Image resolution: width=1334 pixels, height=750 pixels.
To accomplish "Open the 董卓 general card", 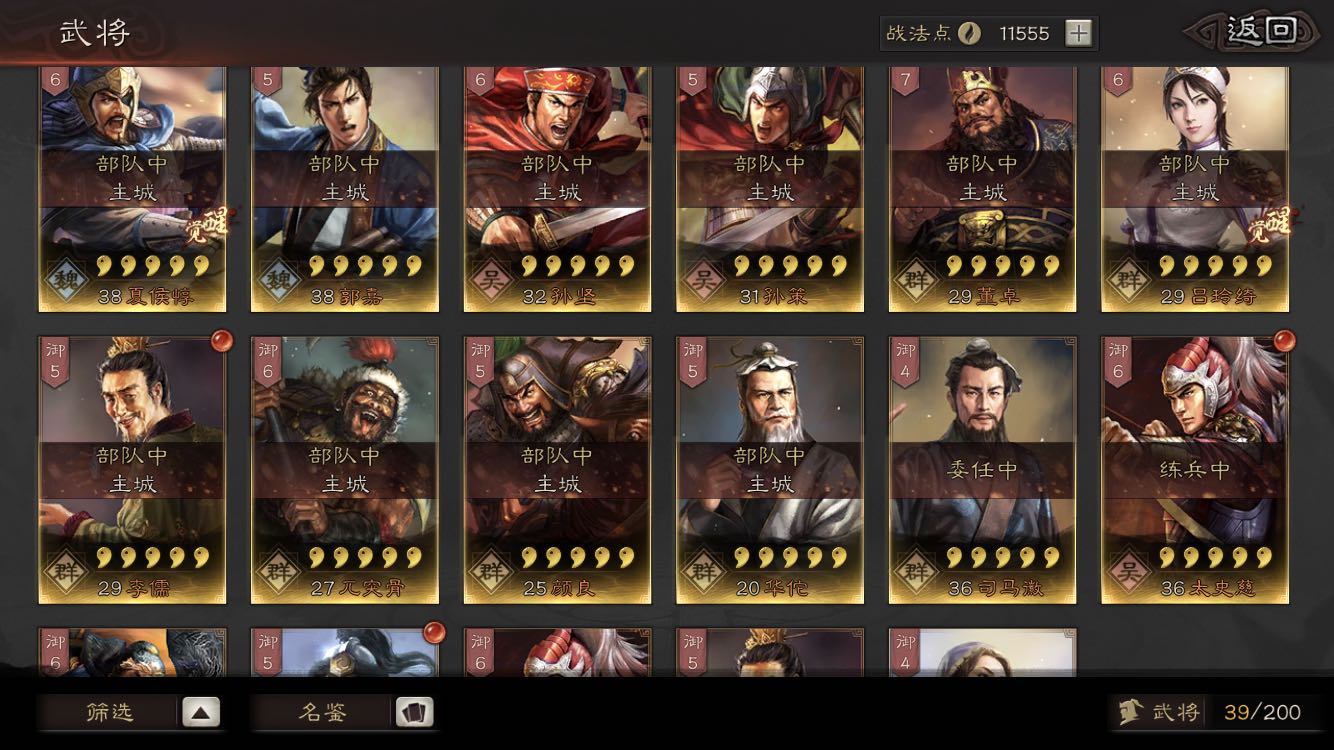I will point(982,189).
